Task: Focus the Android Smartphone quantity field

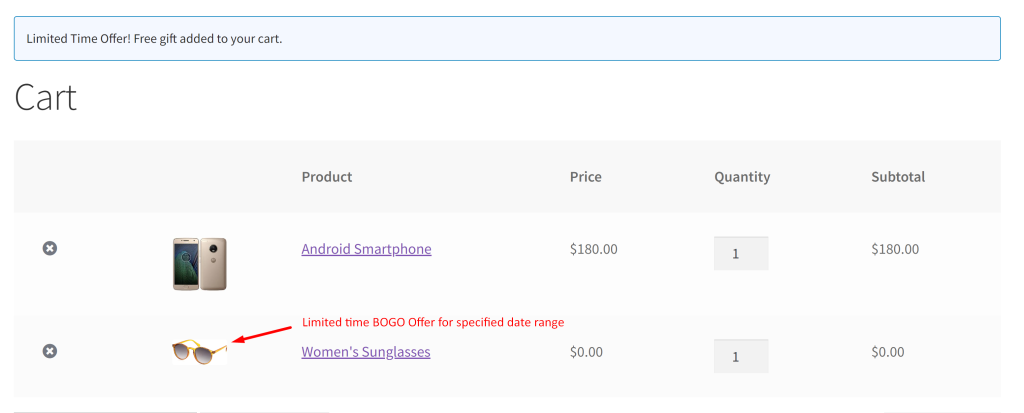Action: pos(741,254)
